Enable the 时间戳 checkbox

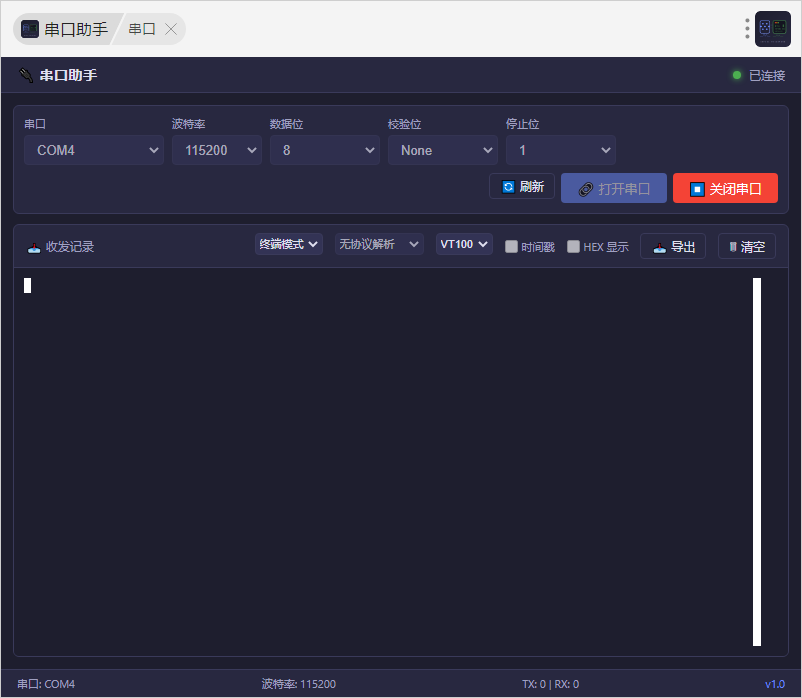511,246
